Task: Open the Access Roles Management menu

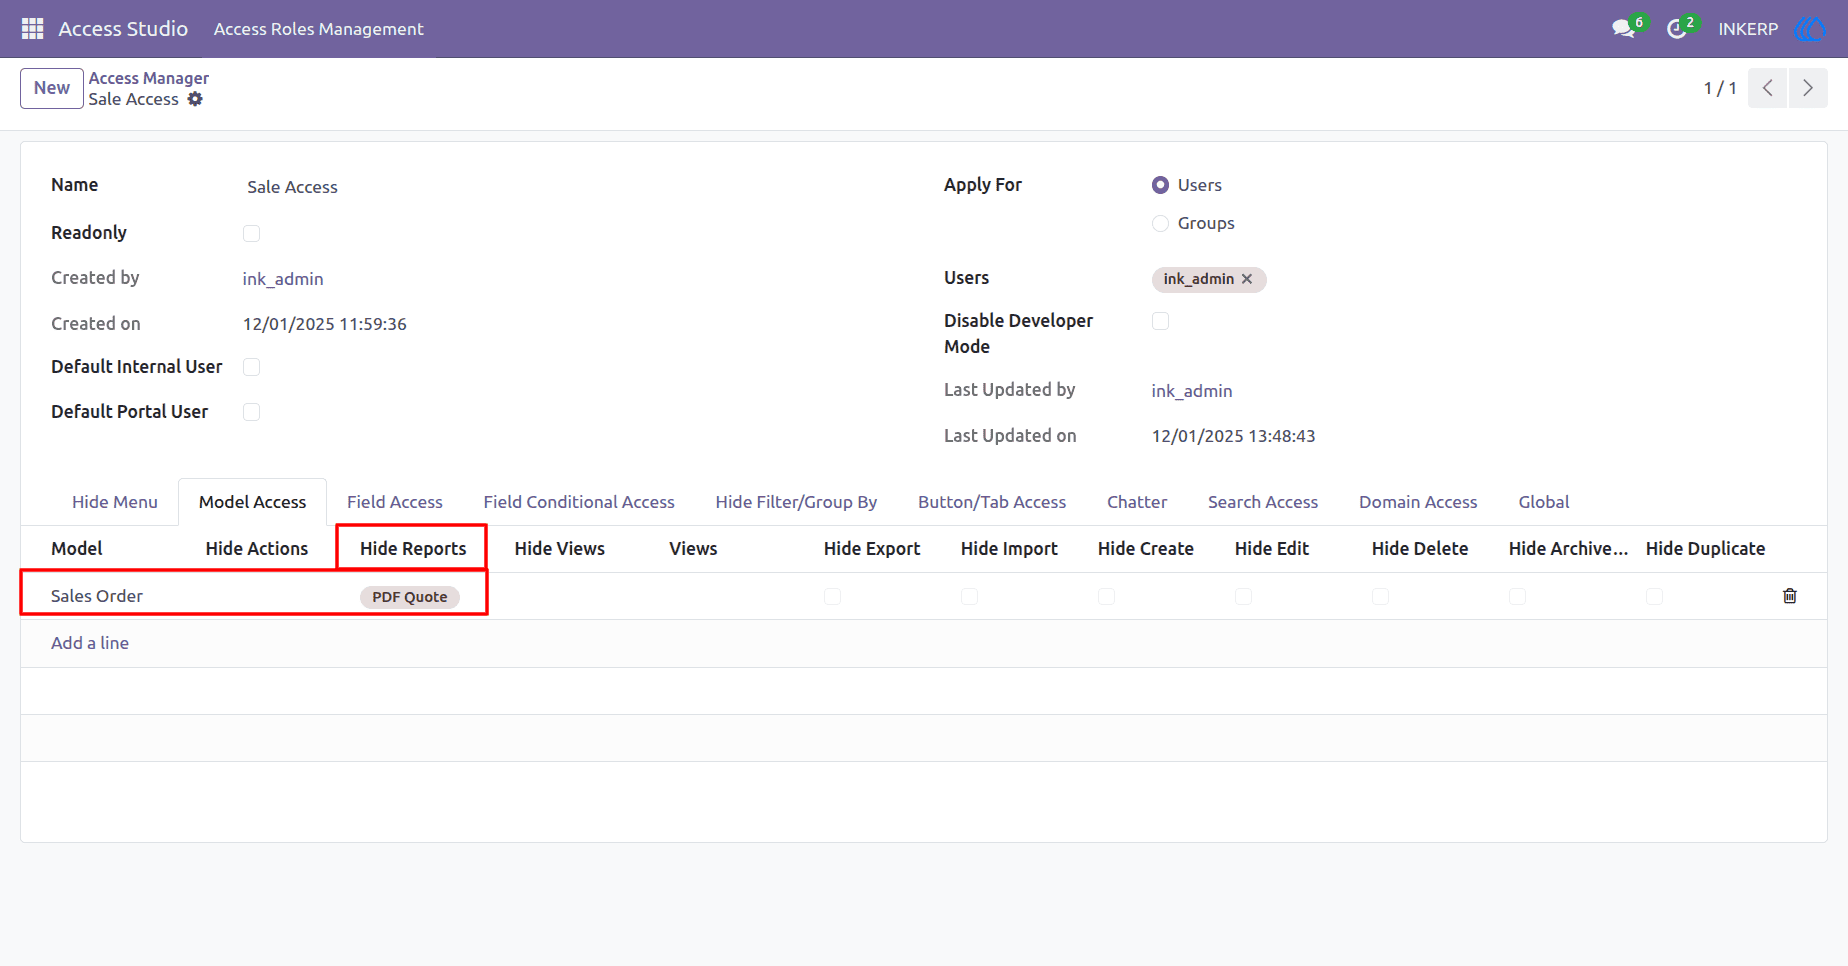Action: click(x=318, y=29)
